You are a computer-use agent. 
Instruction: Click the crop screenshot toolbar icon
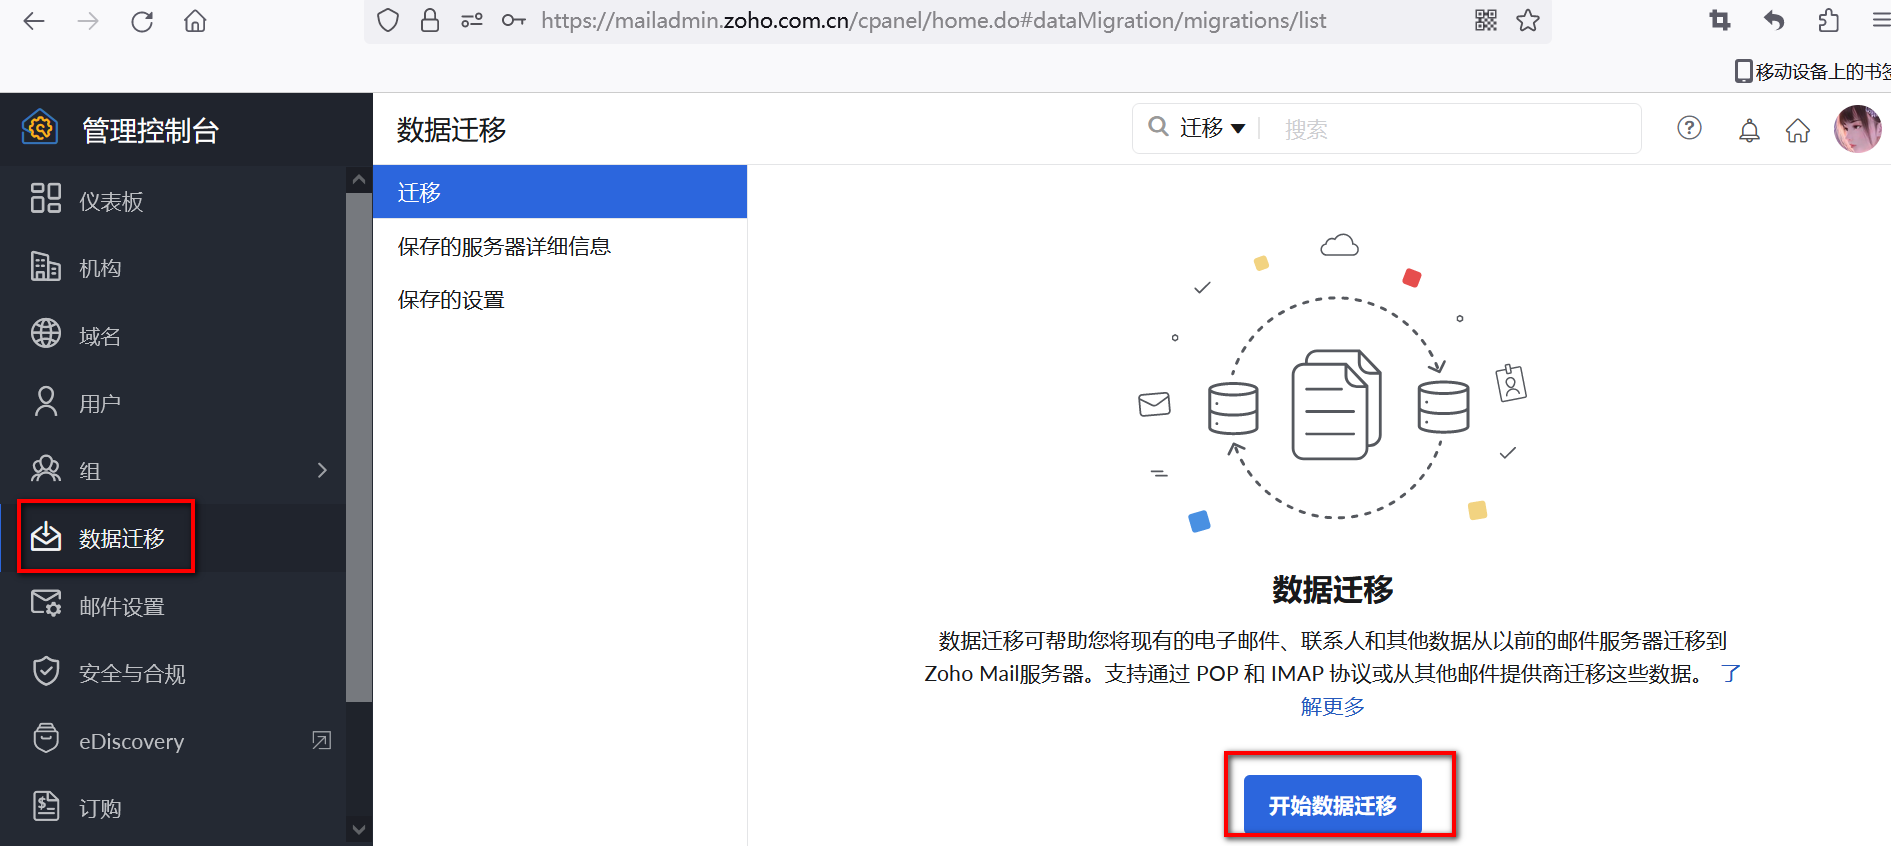(1720, 20)
